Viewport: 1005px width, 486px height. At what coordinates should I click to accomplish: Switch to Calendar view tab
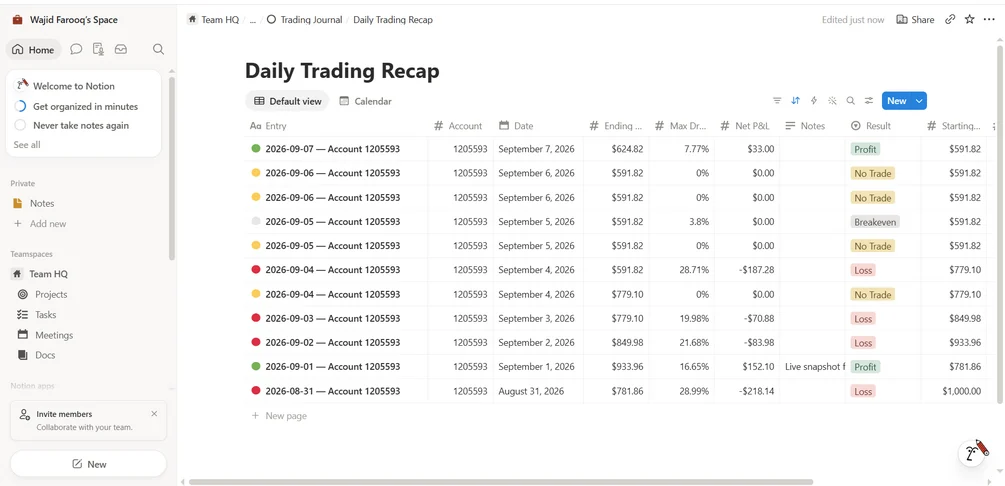[x=365, y=101]
